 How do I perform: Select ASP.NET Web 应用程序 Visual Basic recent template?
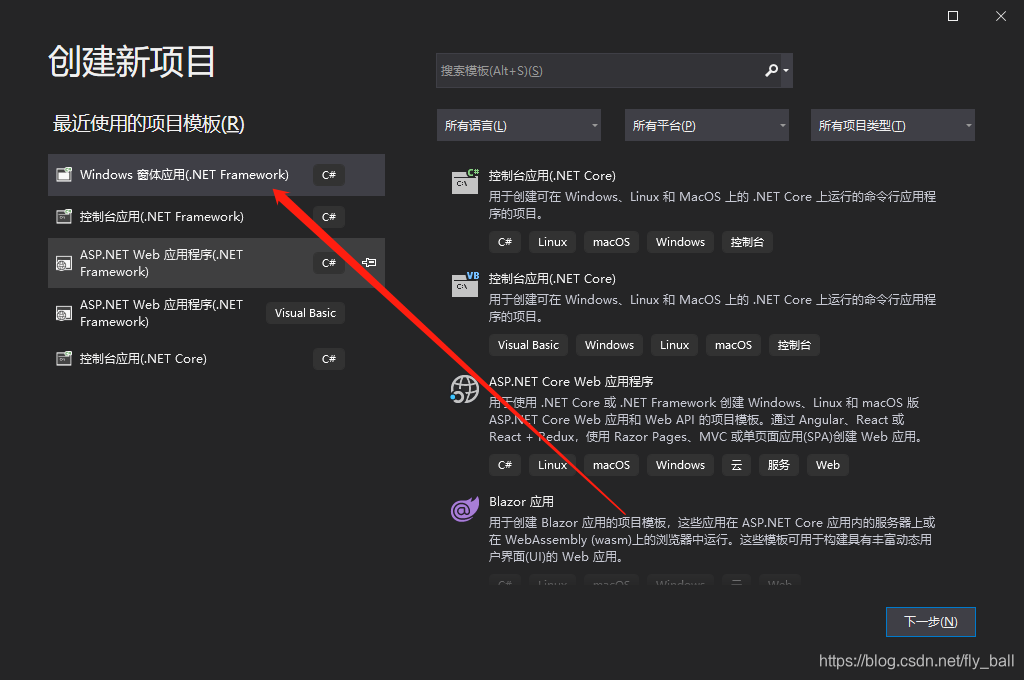point(216,313)
